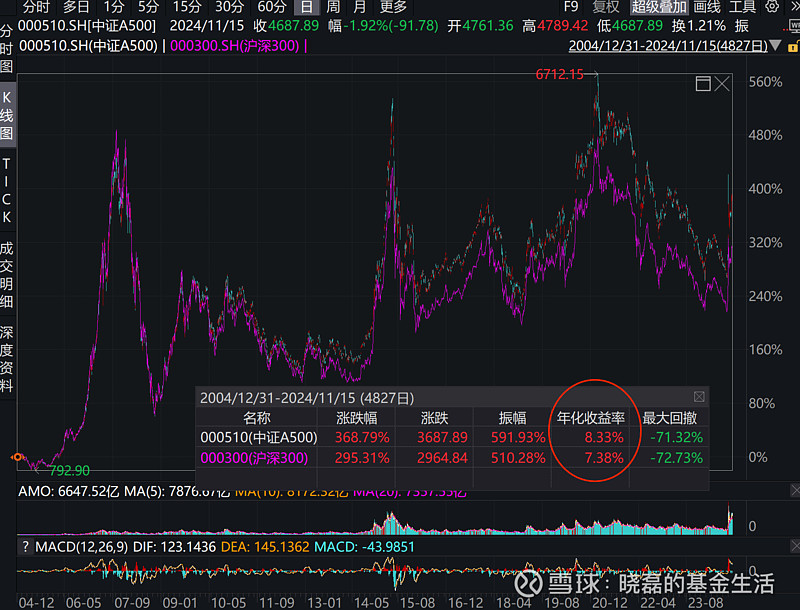
Task: Click the 560% axis label
Action: [765, 82]
